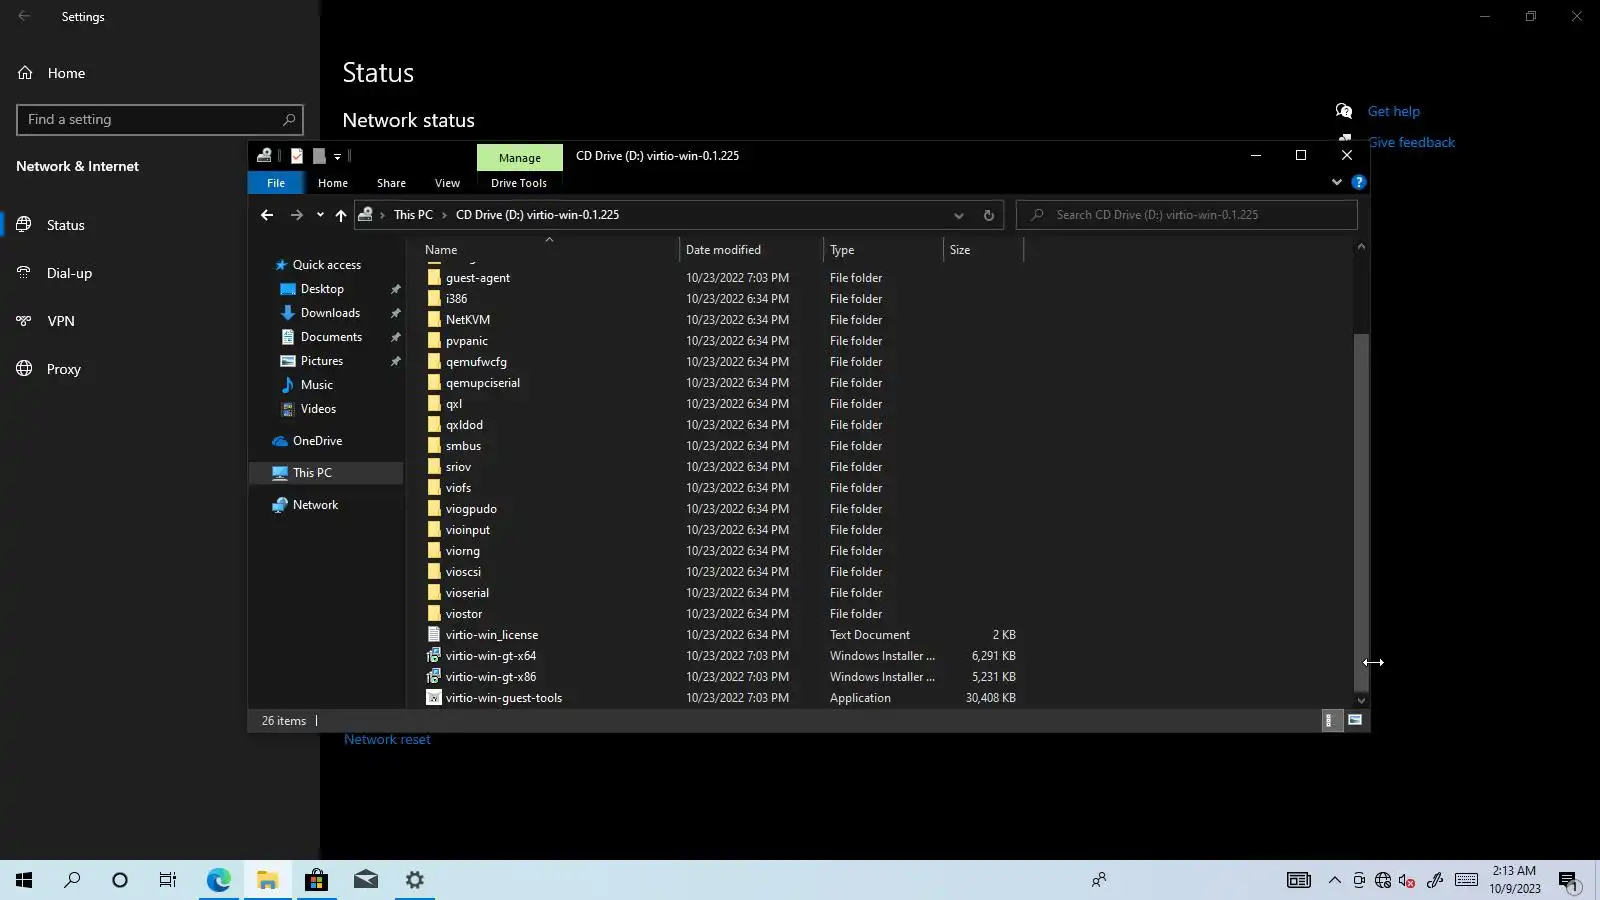
Task: Open Downloads in the navigation pane
Action: click(x=330, y=313)
